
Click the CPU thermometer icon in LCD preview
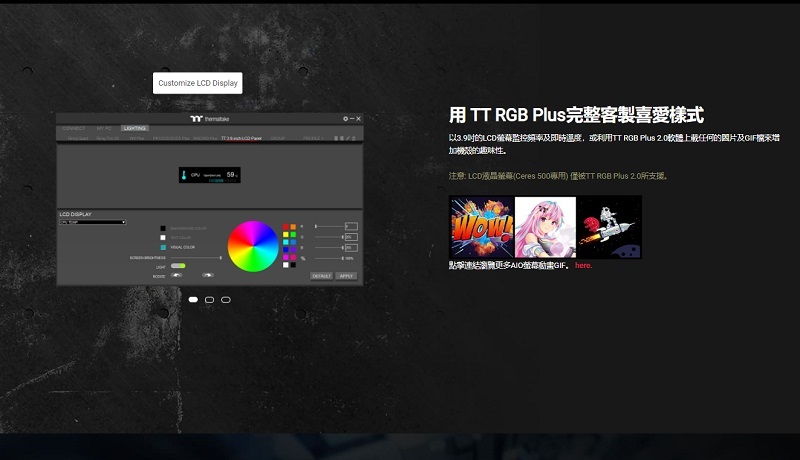pyautogui.click(x=184, y=175)
